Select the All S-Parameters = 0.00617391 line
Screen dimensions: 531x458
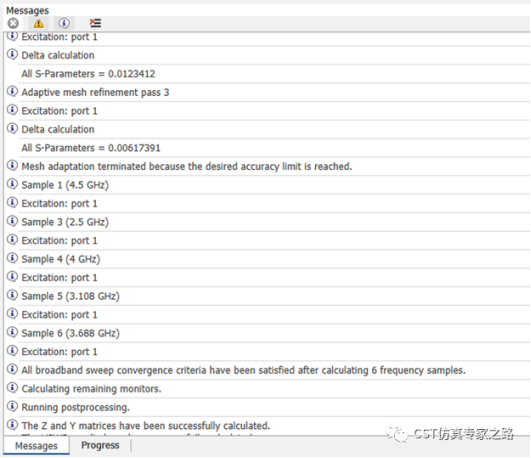point(91,148)
